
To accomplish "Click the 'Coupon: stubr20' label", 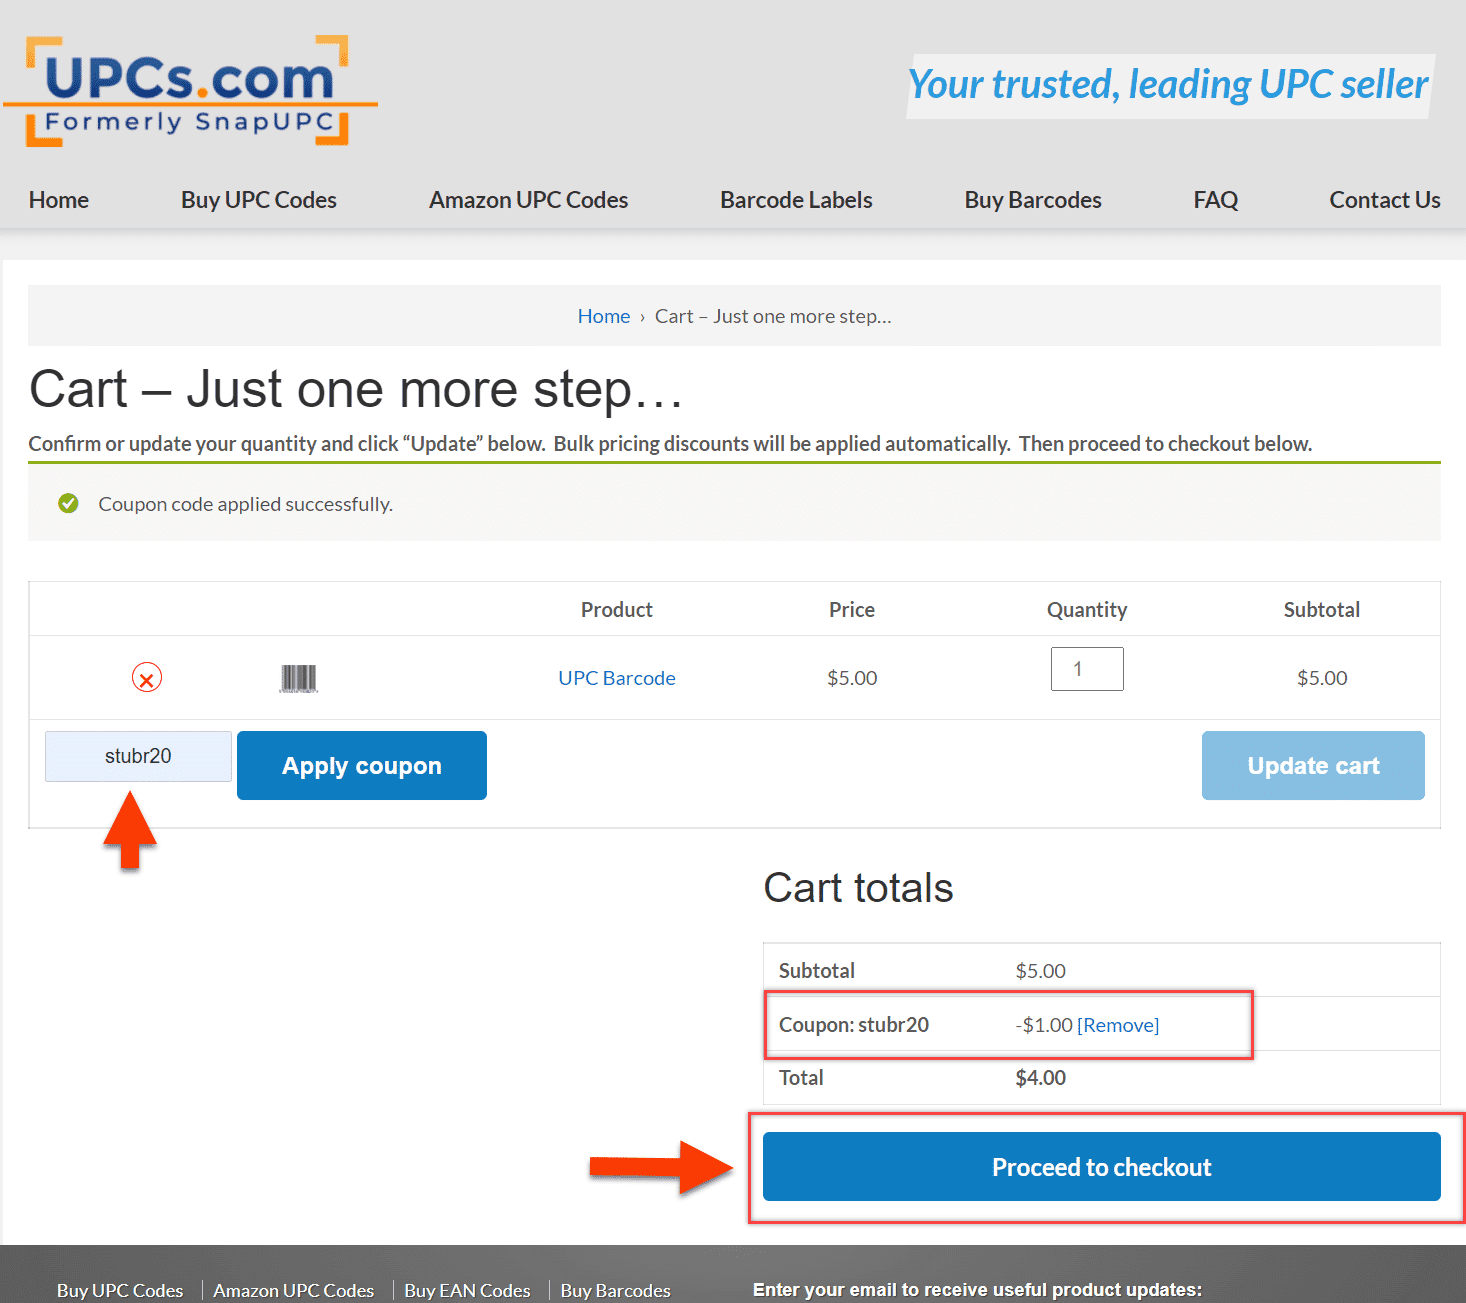I will click(x=854, y=1025).
